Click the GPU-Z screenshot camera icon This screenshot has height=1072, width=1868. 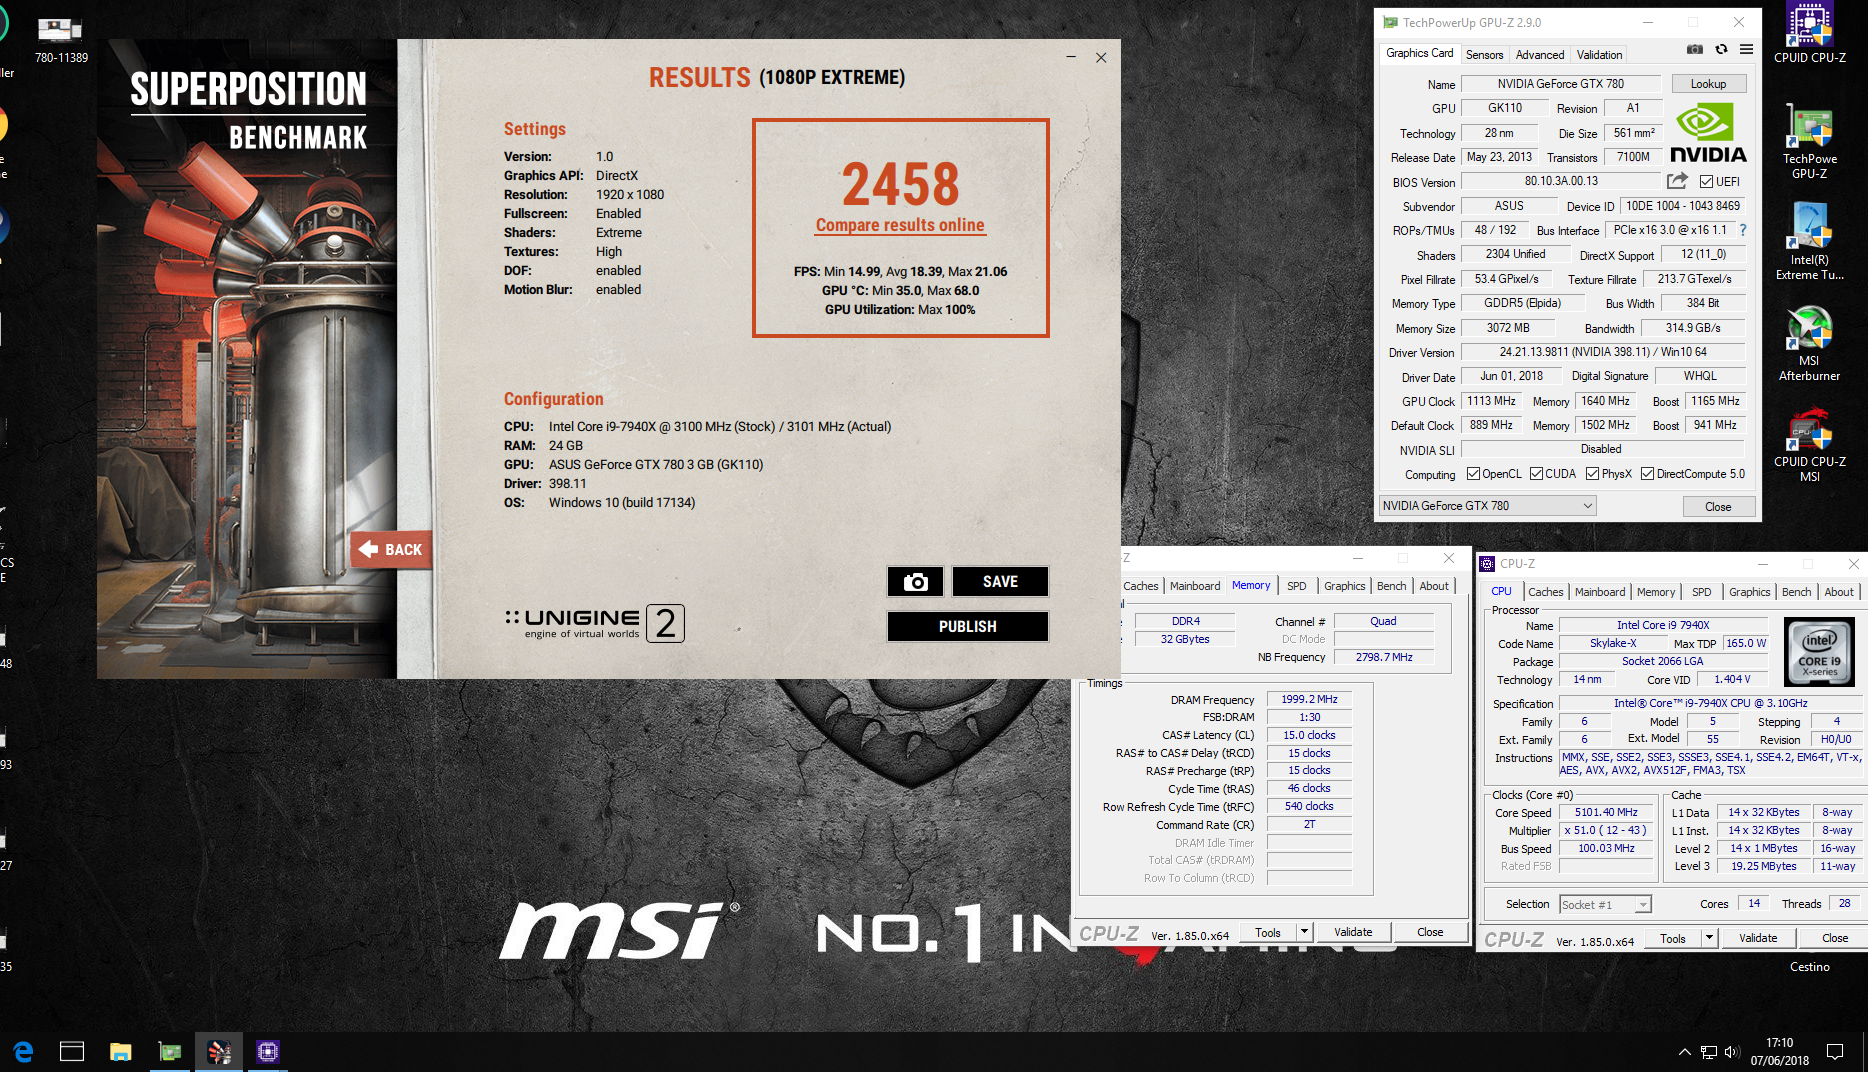click(x=1694, y=49)
